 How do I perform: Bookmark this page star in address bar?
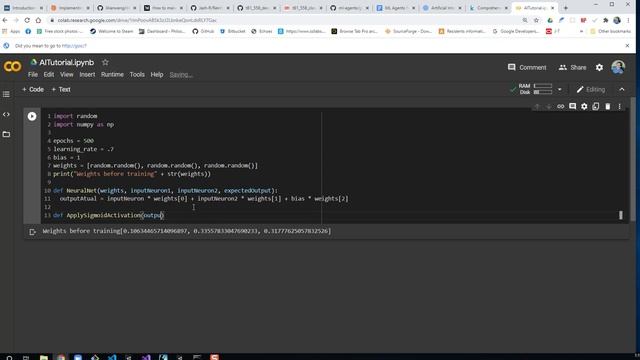point(536,20)
